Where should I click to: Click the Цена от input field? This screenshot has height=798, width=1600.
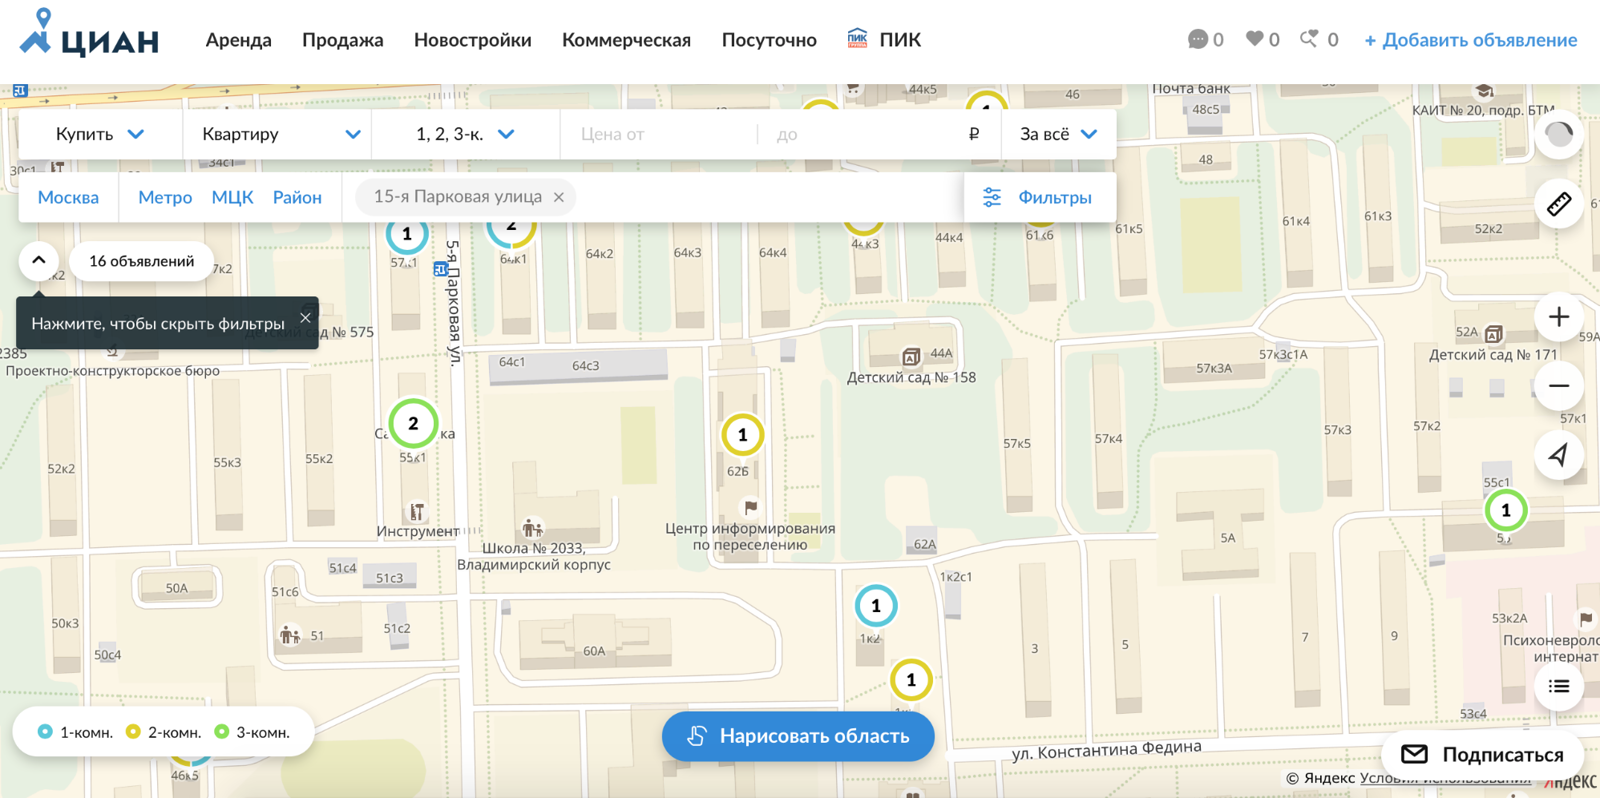(x=660, y=134)
